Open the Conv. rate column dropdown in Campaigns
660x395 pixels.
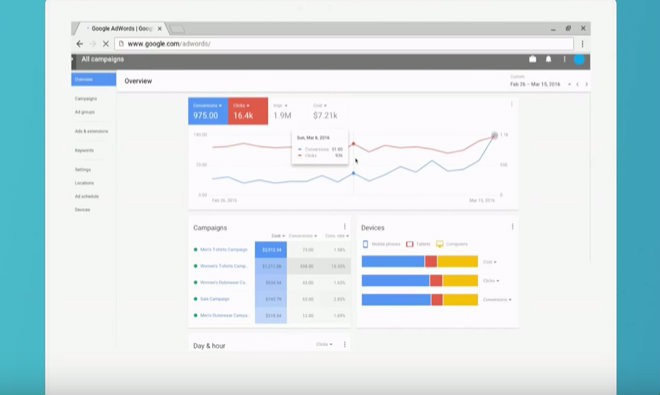pyautogui.click(x=337, y=236)
